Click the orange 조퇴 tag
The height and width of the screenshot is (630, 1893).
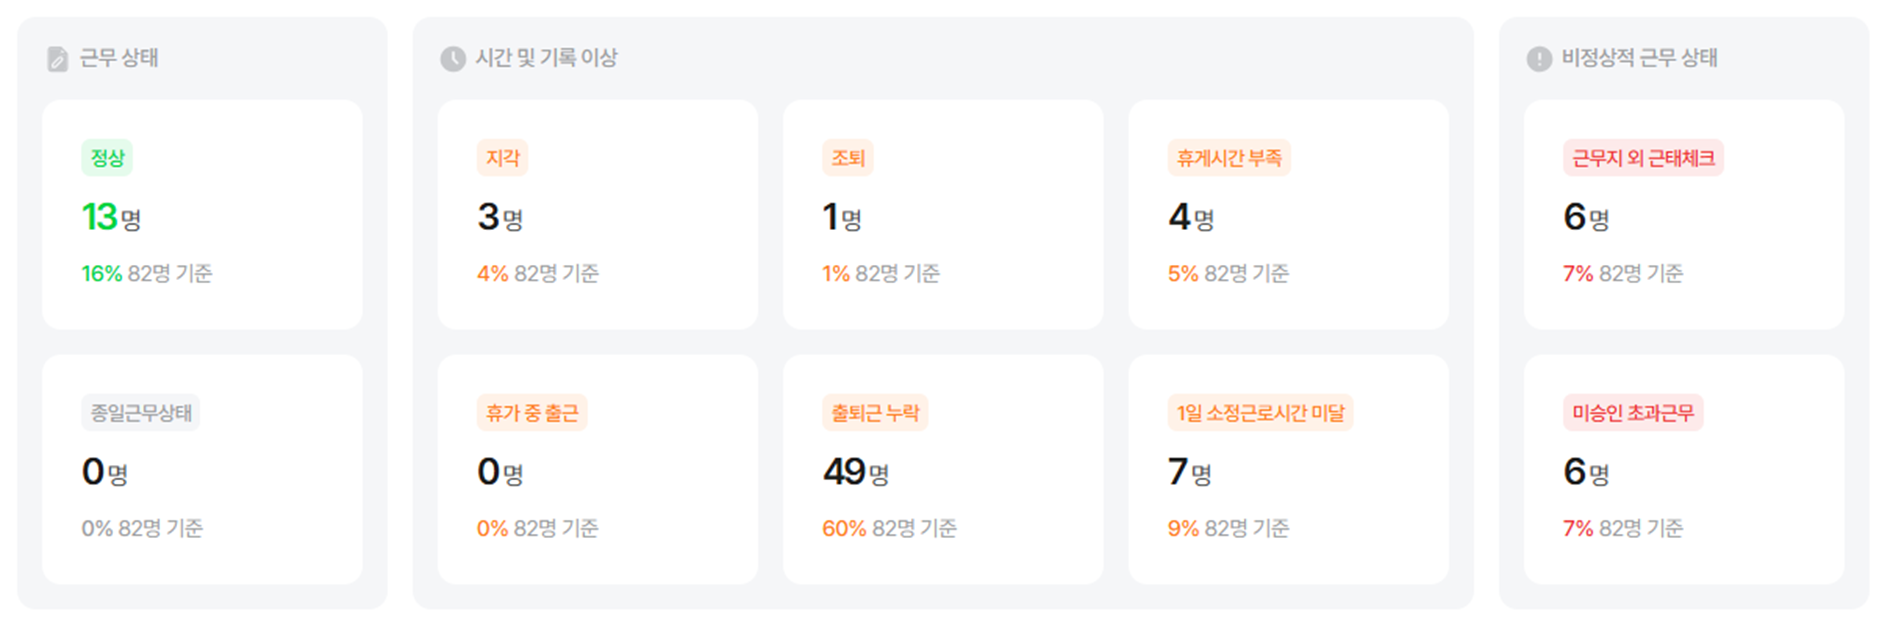[x=848, y=158]
